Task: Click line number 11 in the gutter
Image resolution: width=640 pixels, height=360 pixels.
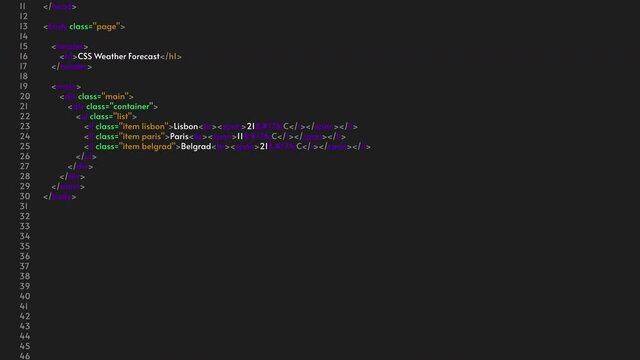Action: (x=23, y=6)
